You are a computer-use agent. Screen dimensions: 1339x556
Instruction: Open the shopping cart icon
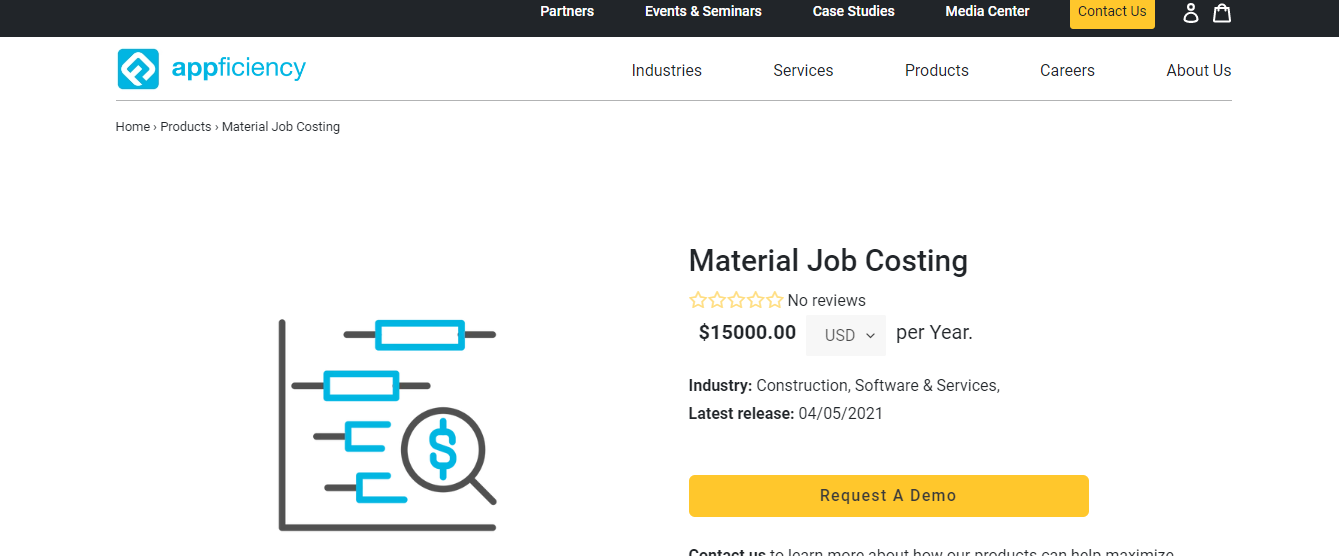click(x=1221, y=12)
